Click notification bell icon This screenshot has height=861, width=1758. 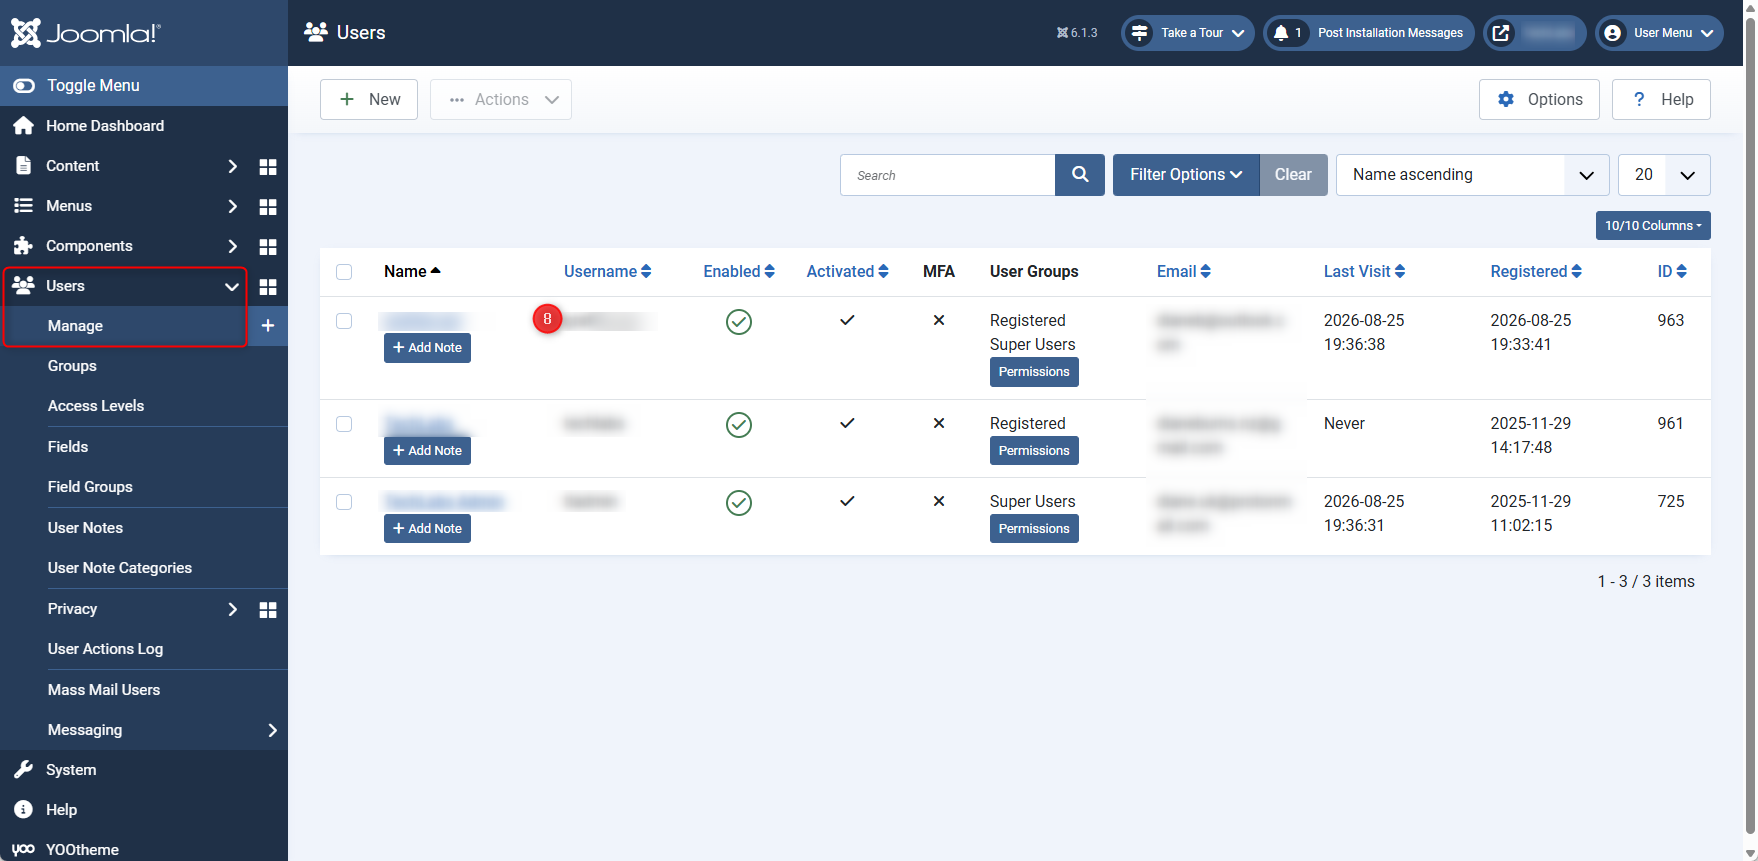[x=1281, y=33]
